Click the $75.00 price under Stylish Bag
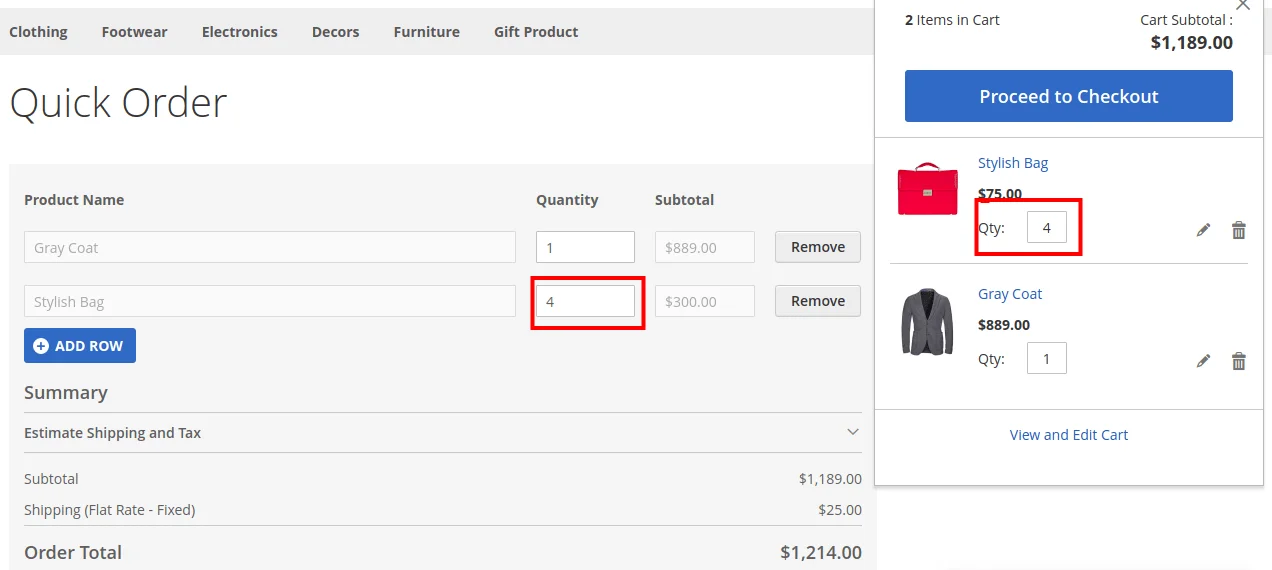The width and height of the screenshot is (1272, 570). pyautogui.click(x=1000, y=194)
